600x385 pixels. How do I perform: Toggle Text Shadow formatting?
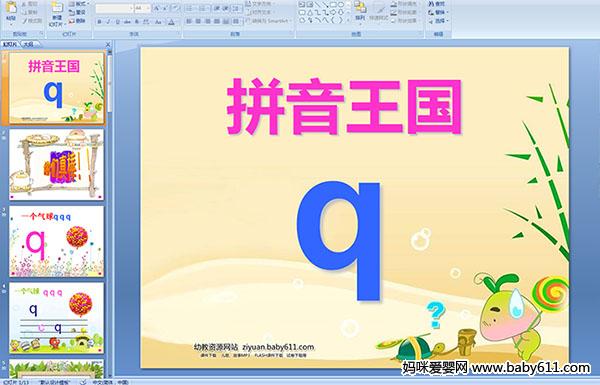pos(137,22)
